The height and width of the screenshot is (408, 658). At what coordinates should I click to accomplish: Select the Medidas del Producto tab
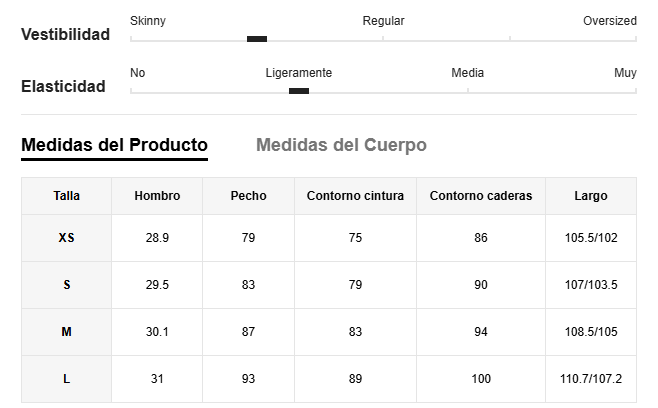pyautogui.click(x=115, y=145)
